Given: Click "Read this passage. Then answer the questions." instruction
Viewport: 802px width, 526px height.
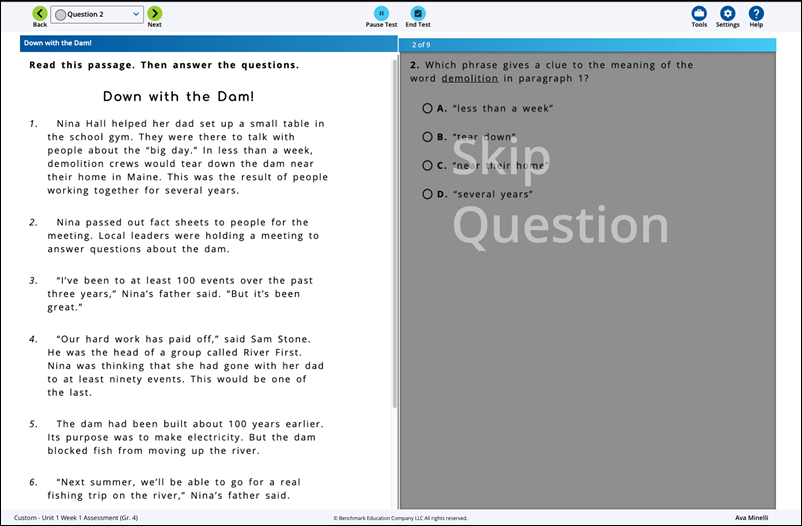Looking at the screenshot, I should [164, 65].
